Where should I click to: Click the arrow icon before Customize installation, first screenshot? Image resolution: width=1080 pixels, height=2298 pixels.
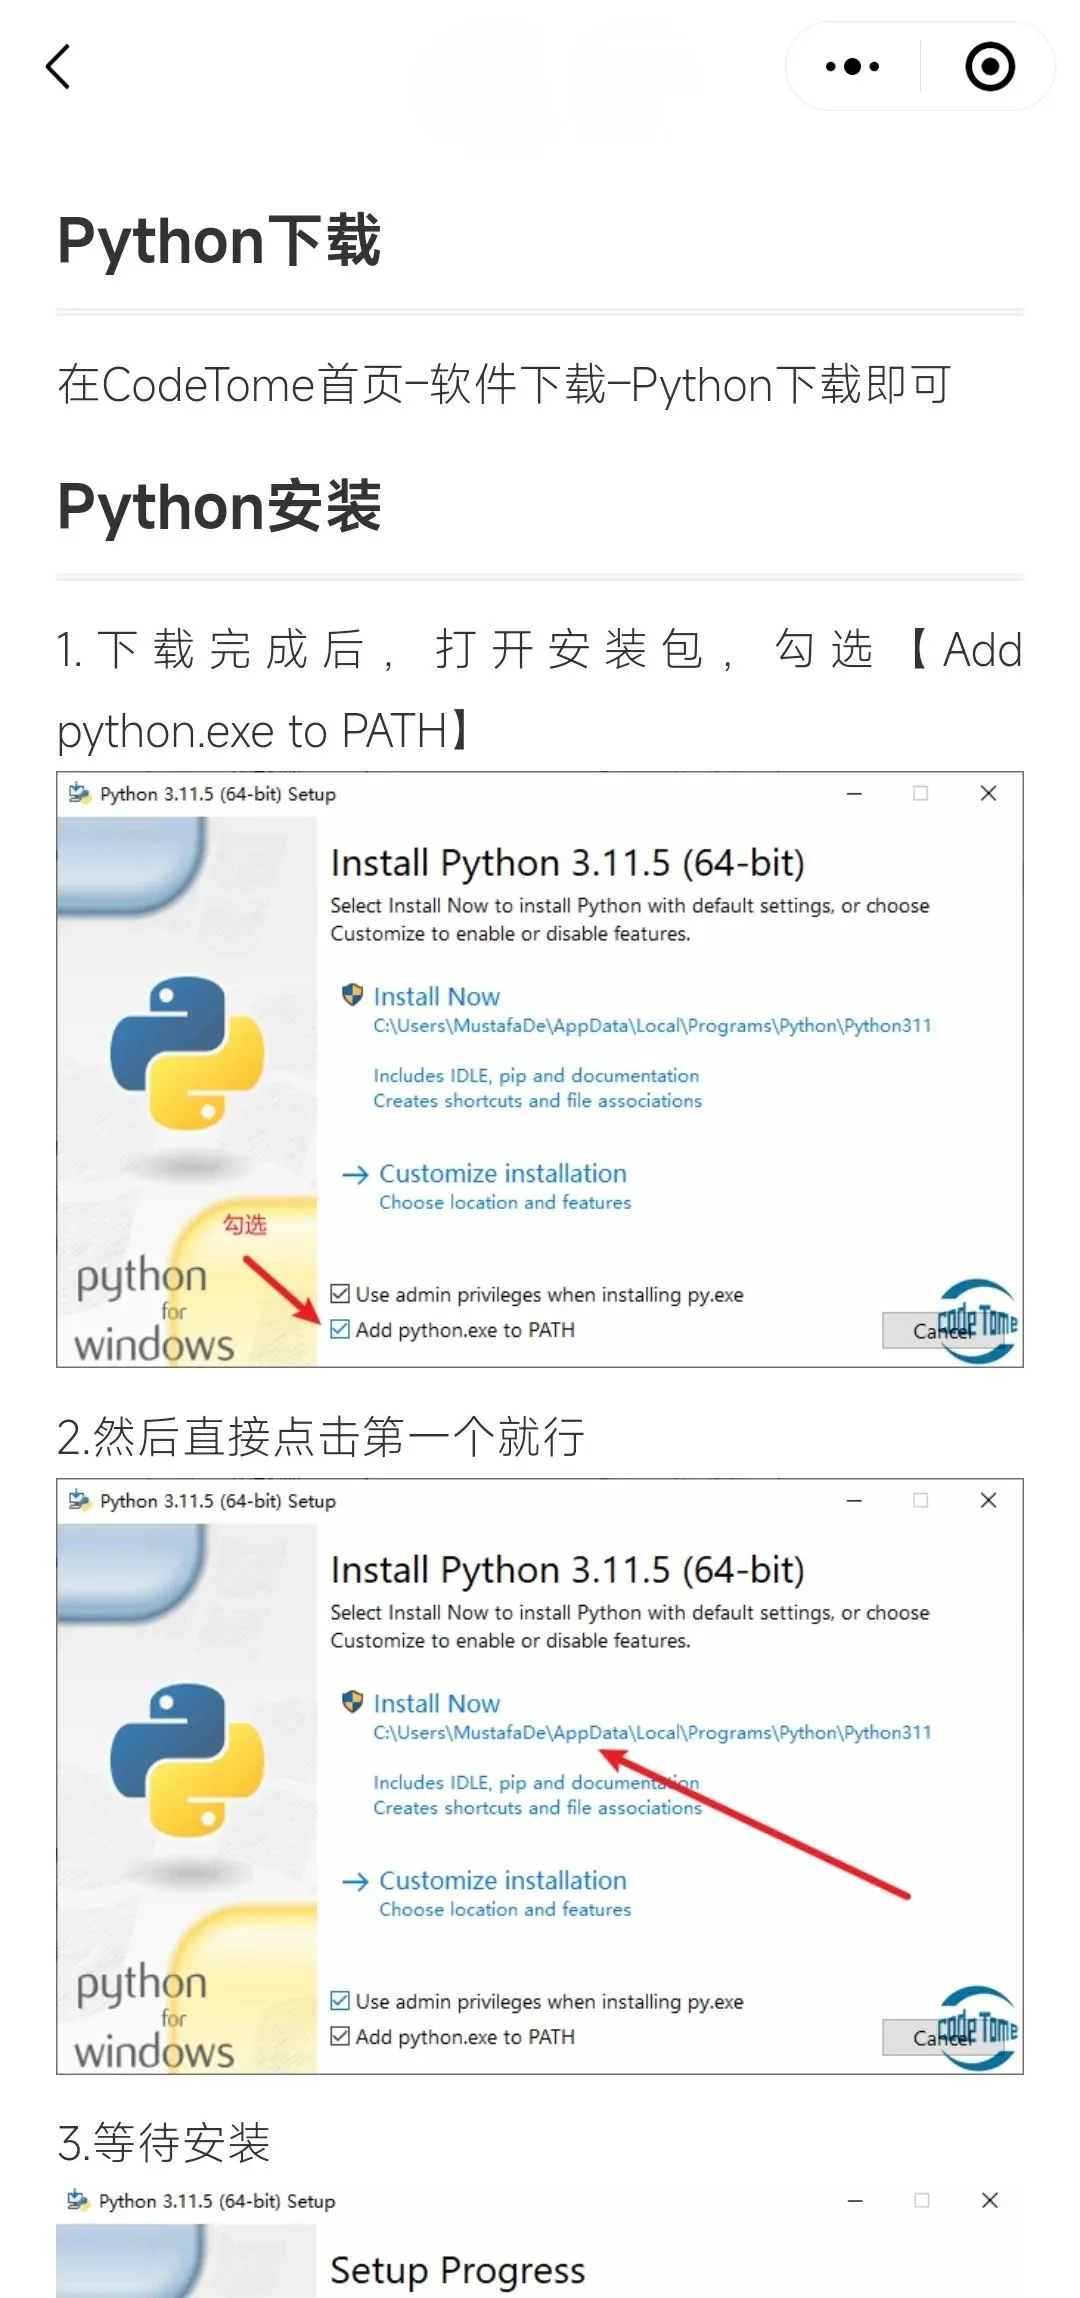355,1175
